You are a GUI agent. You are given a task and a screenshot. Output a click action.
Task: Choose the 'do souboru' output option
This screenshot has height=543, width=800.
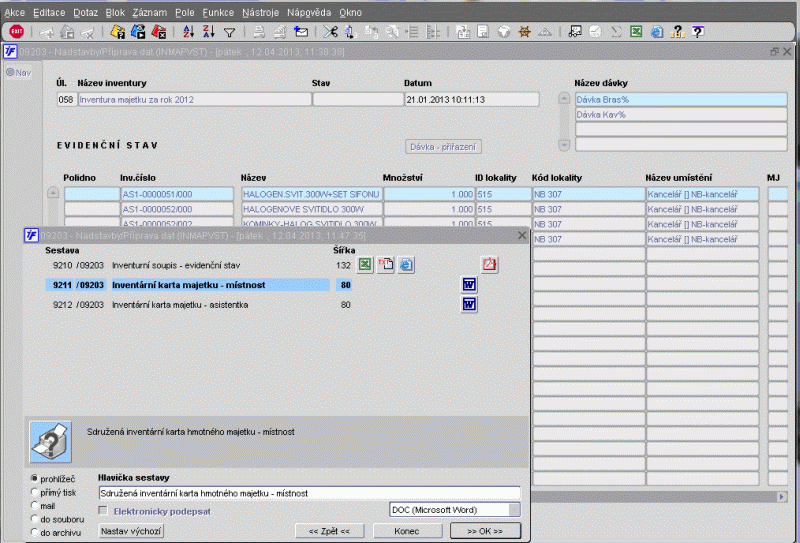click(x=37, y=519)
